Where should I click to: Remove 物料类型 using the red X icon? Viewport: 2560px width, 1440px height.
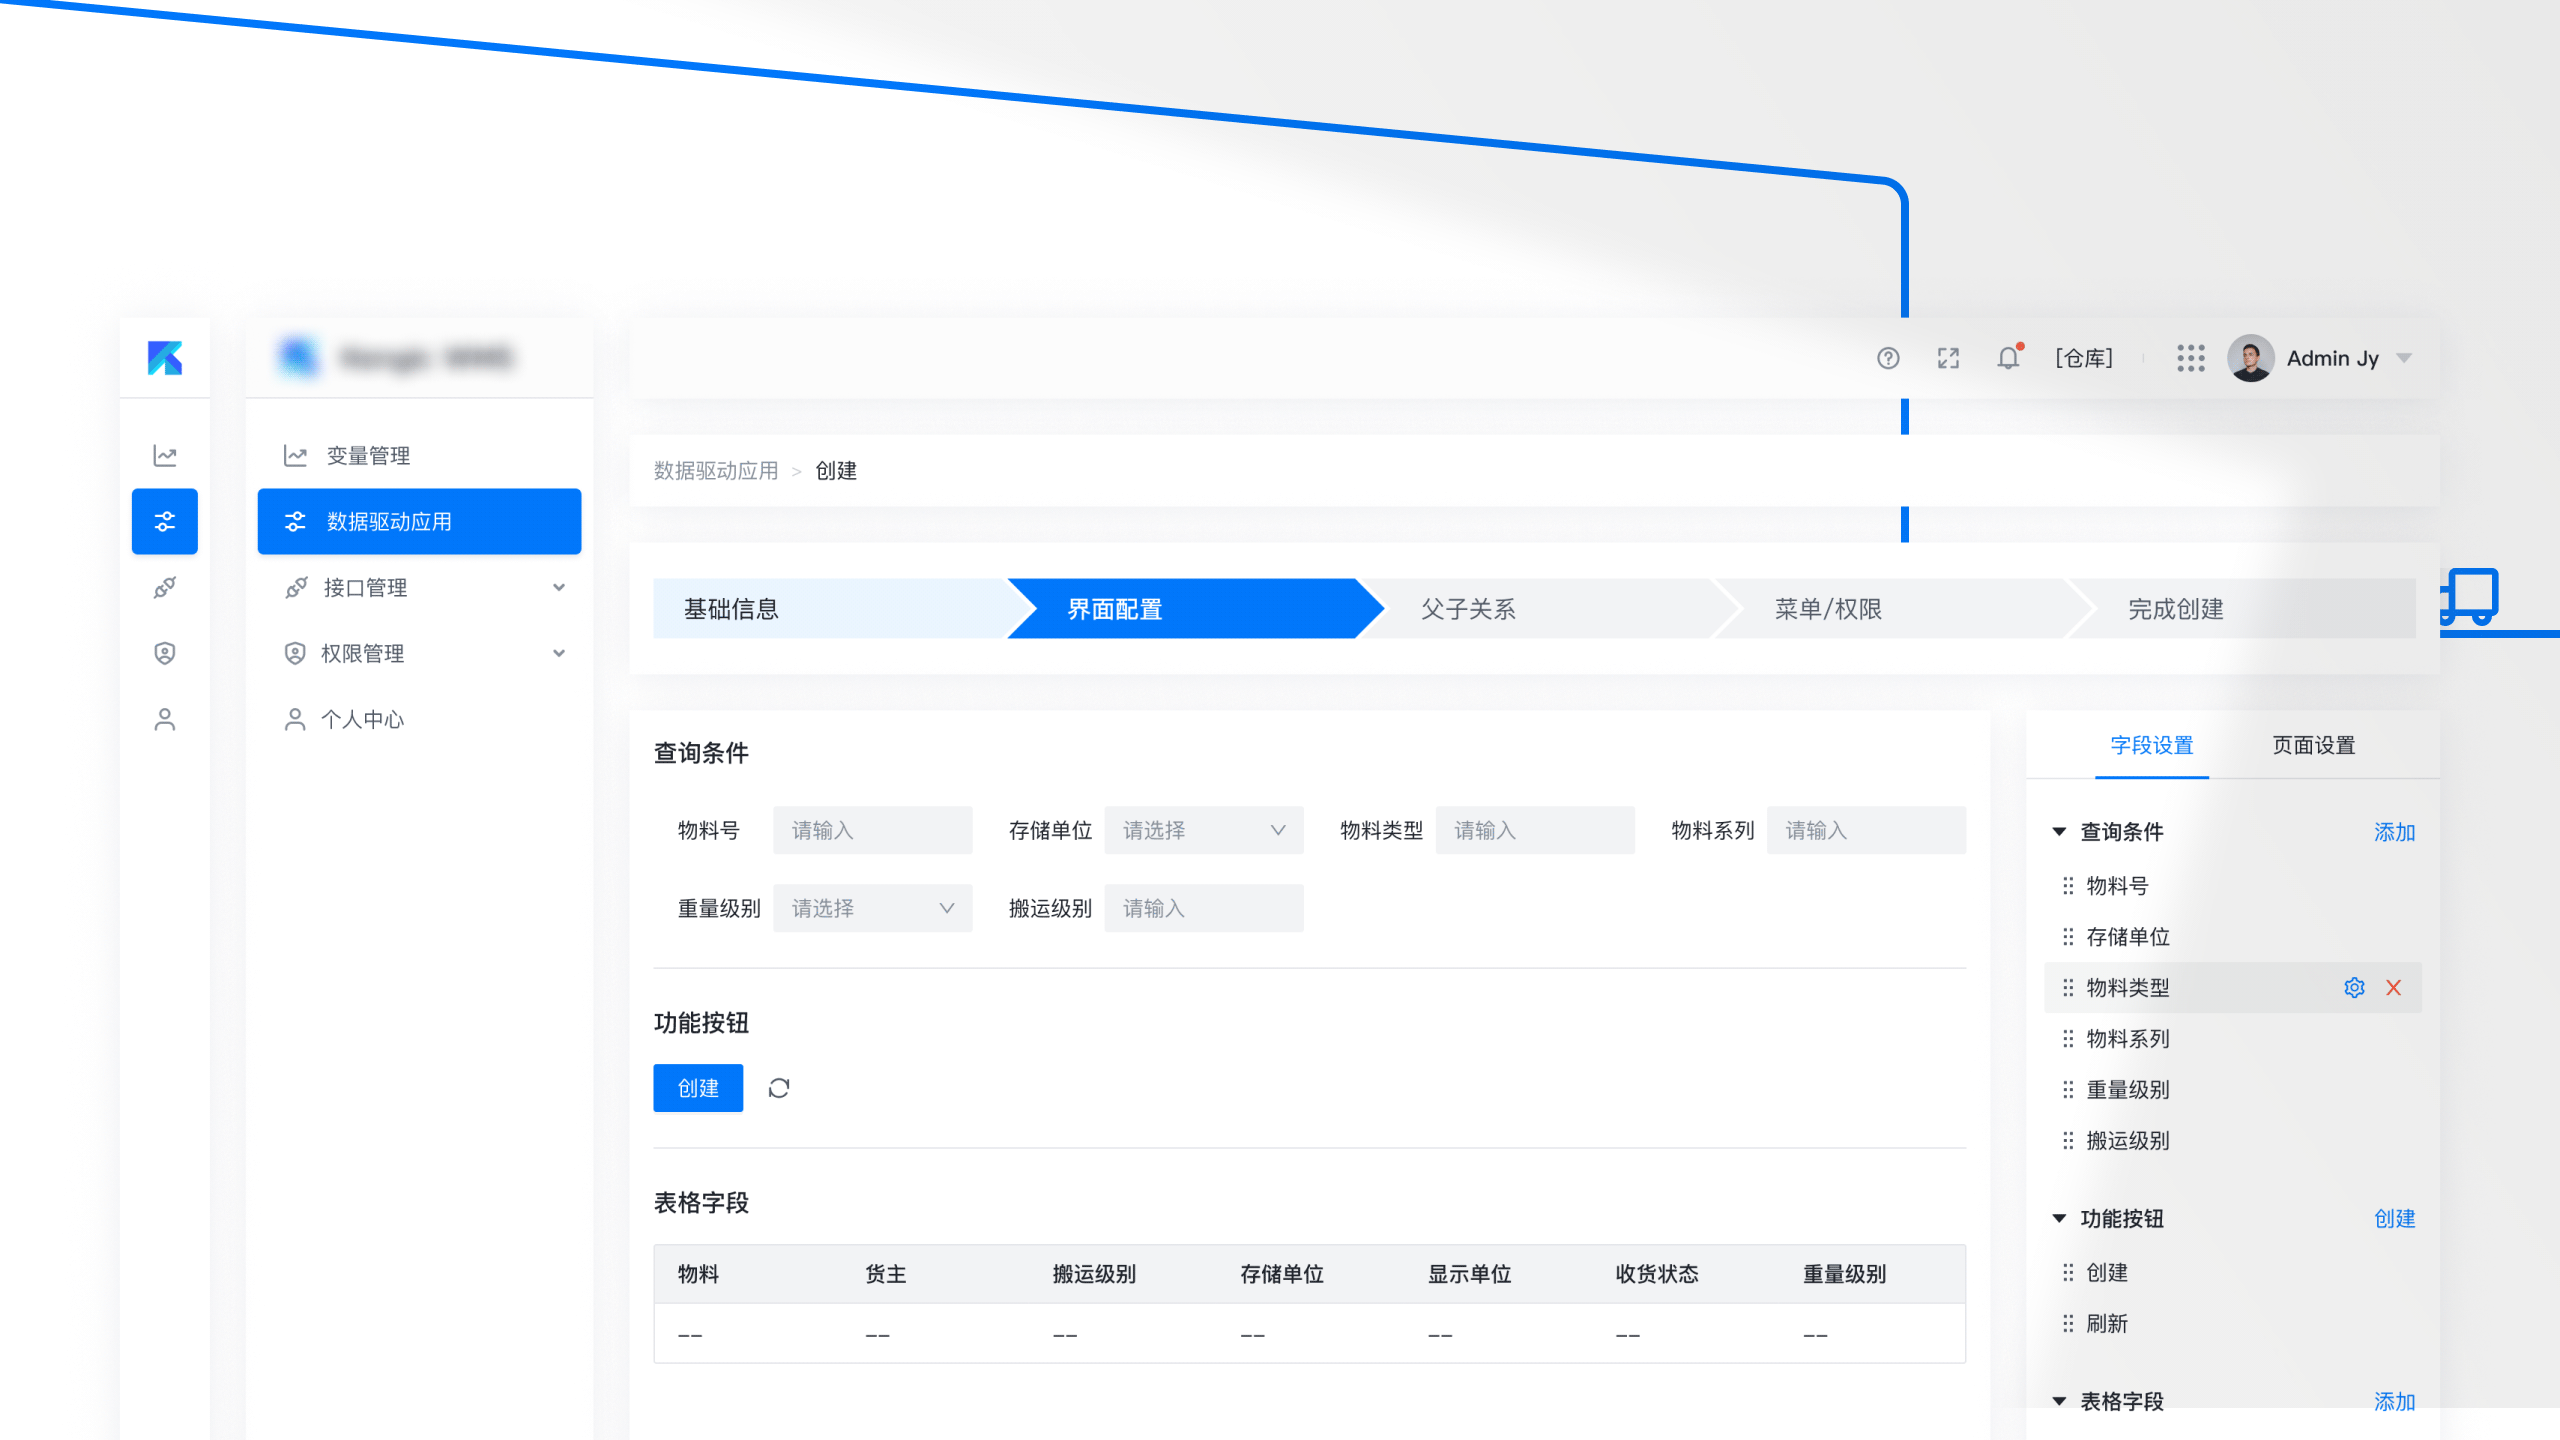2395,987
